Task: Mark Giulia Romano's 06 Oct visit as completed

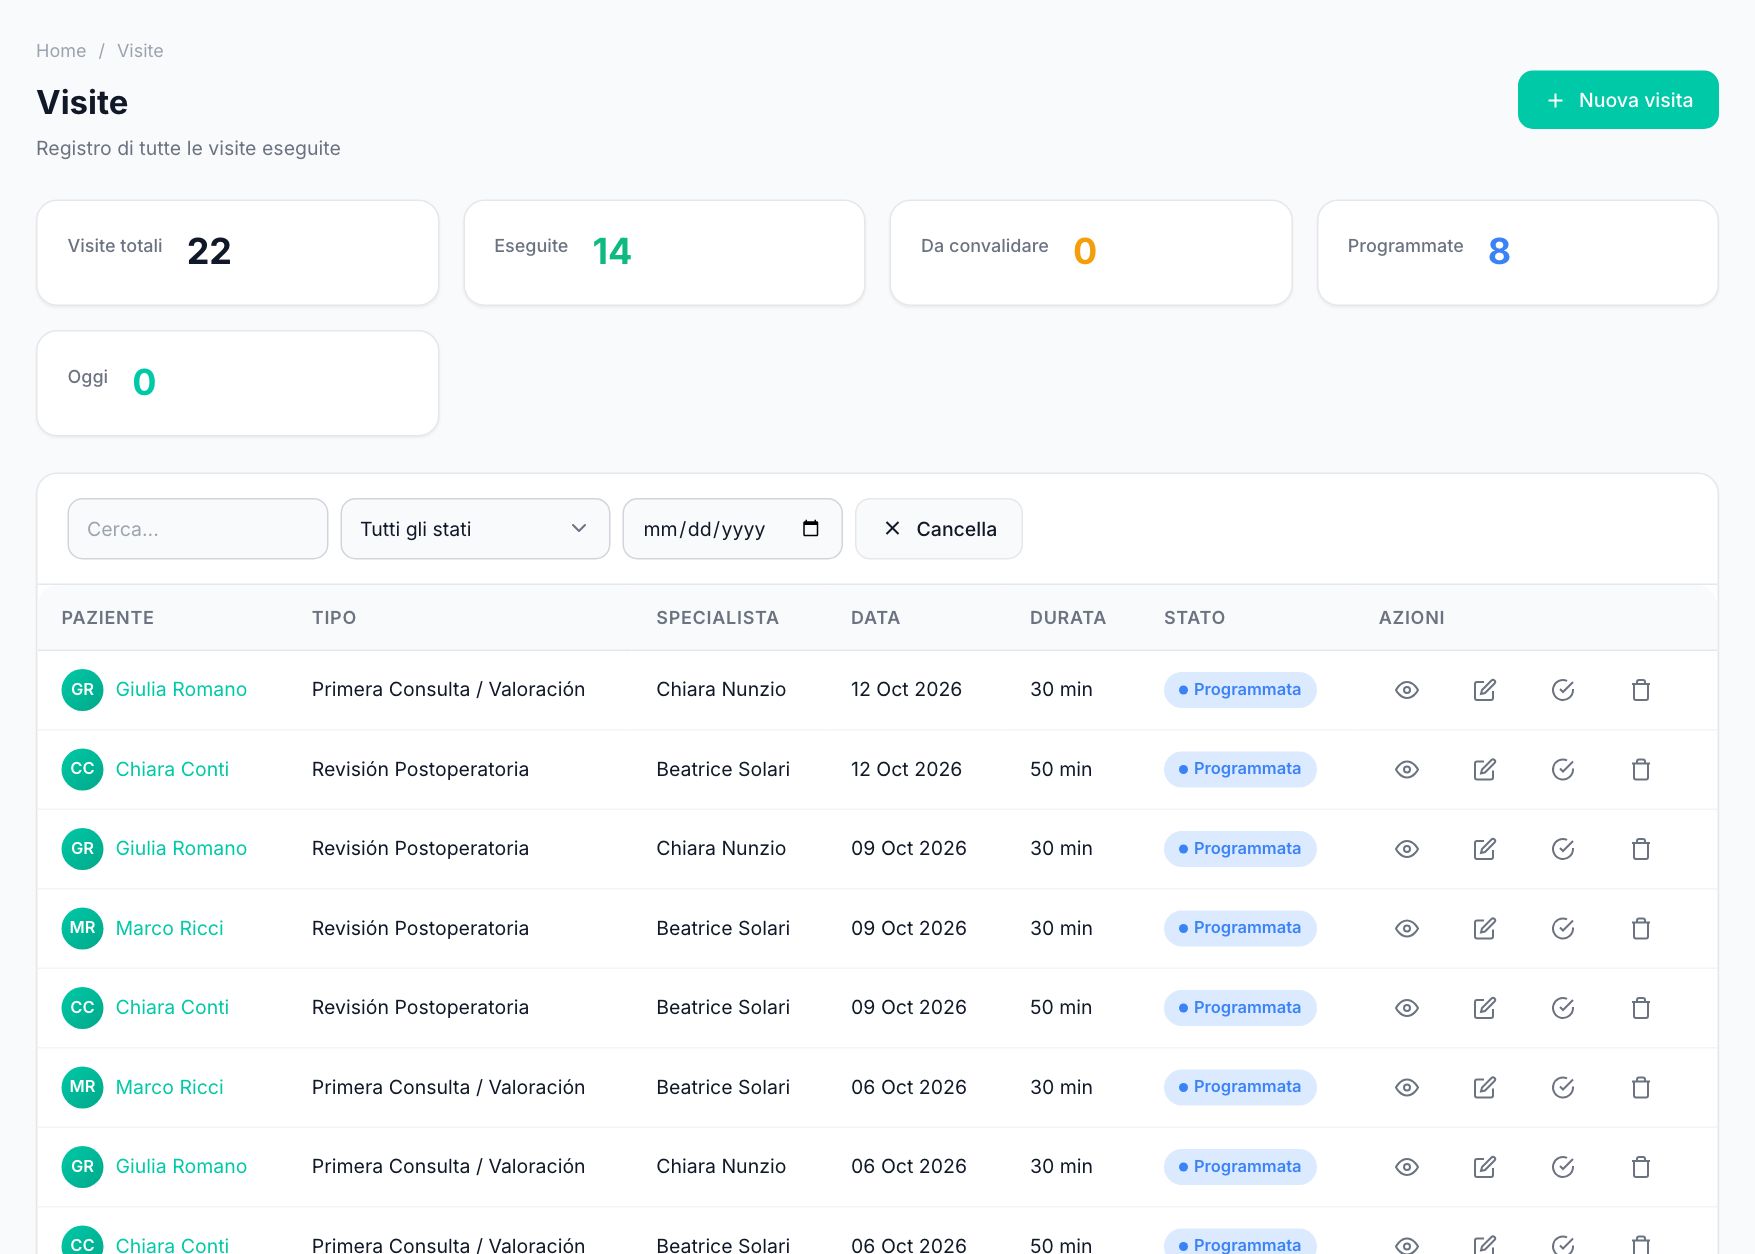Action: 1562,1167
